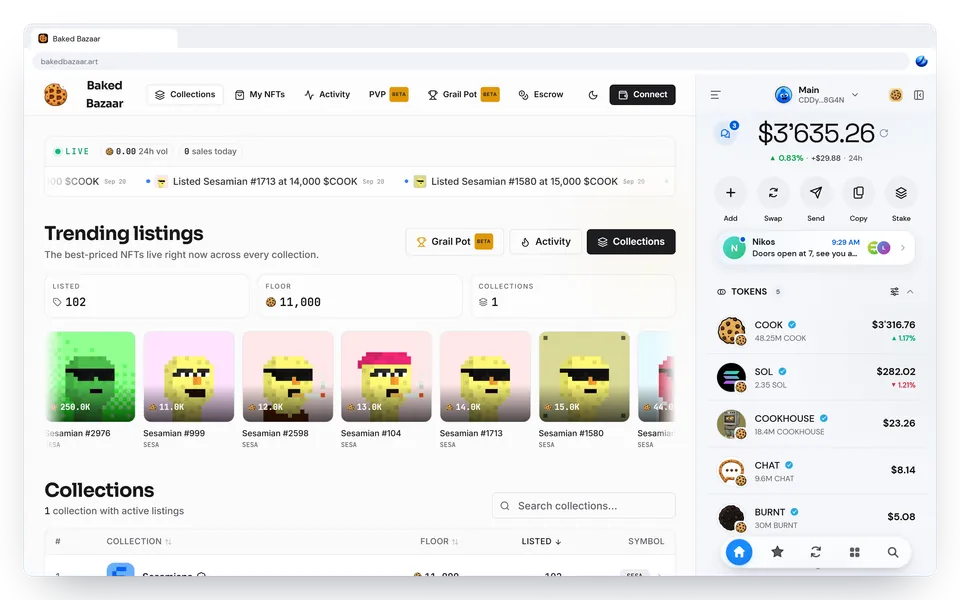This screenshot has width=960, height=600.
Task: Click the Connect wallet button
Action: pos(642,95)
